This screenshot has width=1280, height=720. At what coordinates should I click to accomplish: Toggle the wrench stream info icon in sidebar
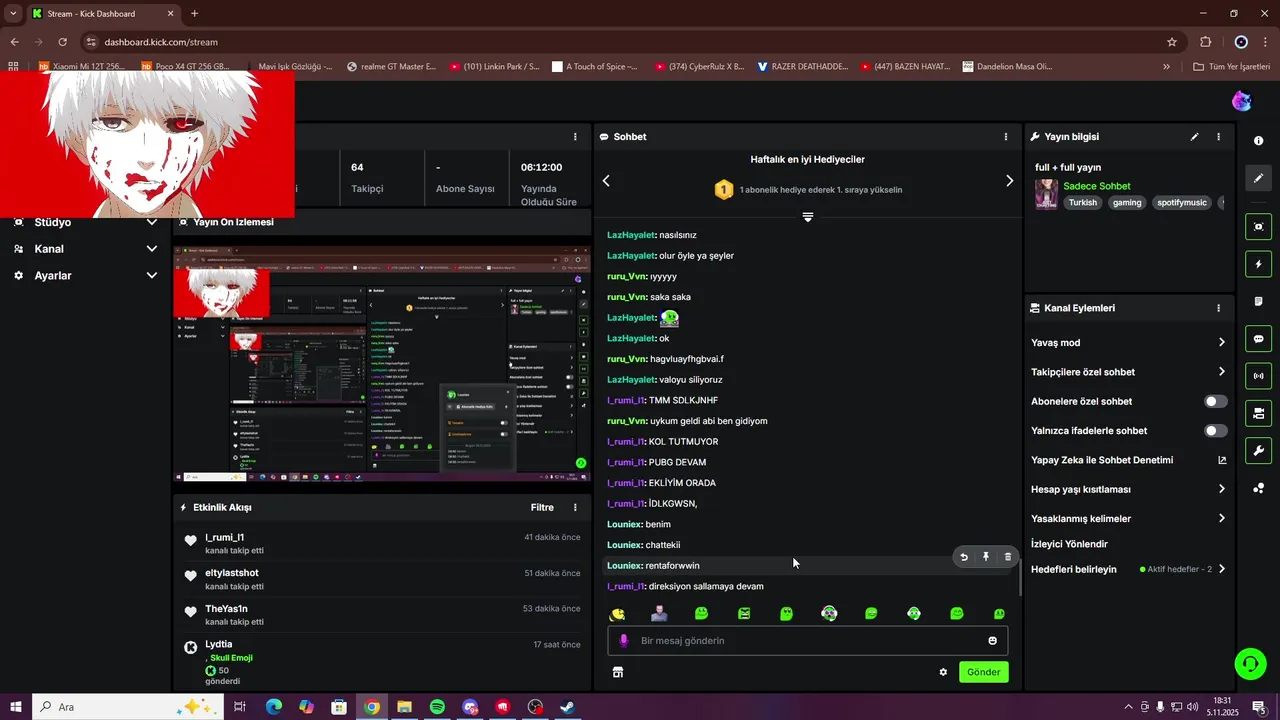click(1259, 451)
